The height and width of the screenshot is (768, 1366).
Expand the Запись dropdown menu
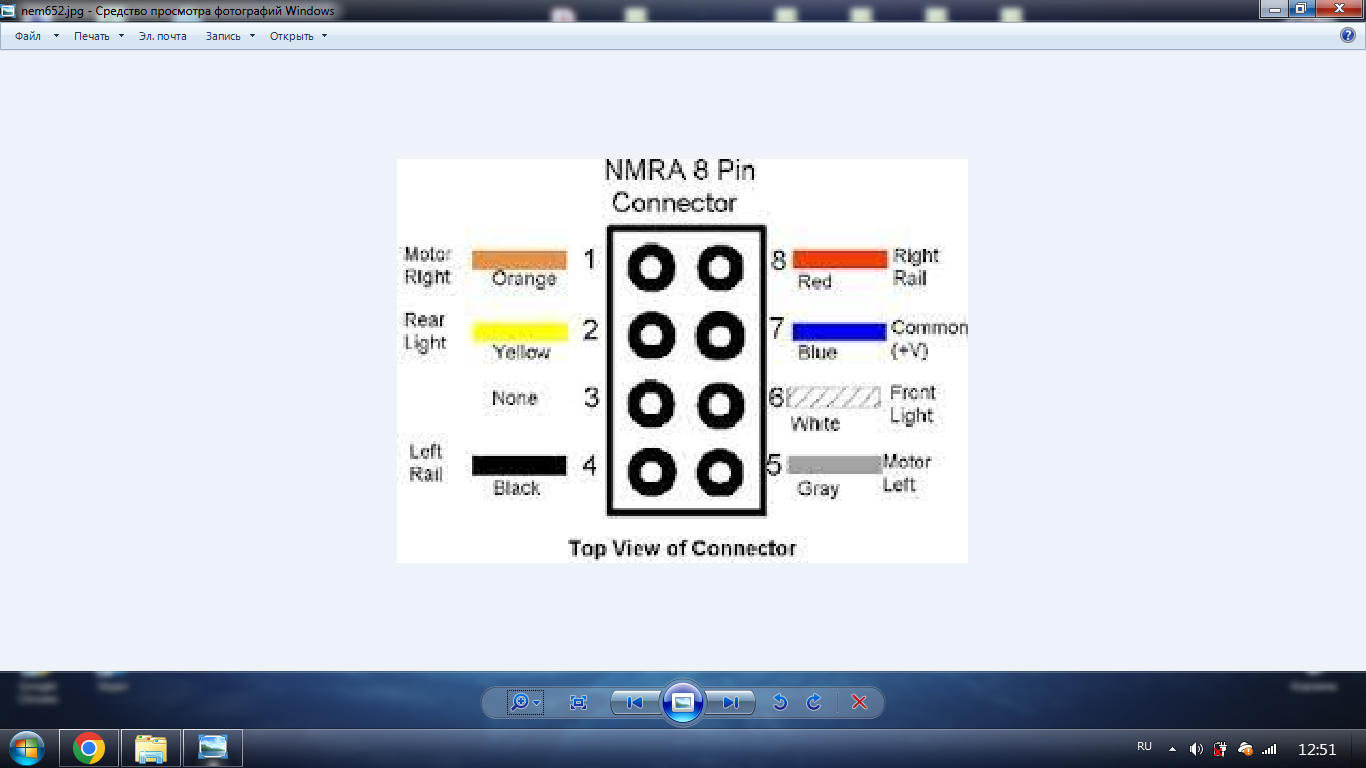[230, 36]
